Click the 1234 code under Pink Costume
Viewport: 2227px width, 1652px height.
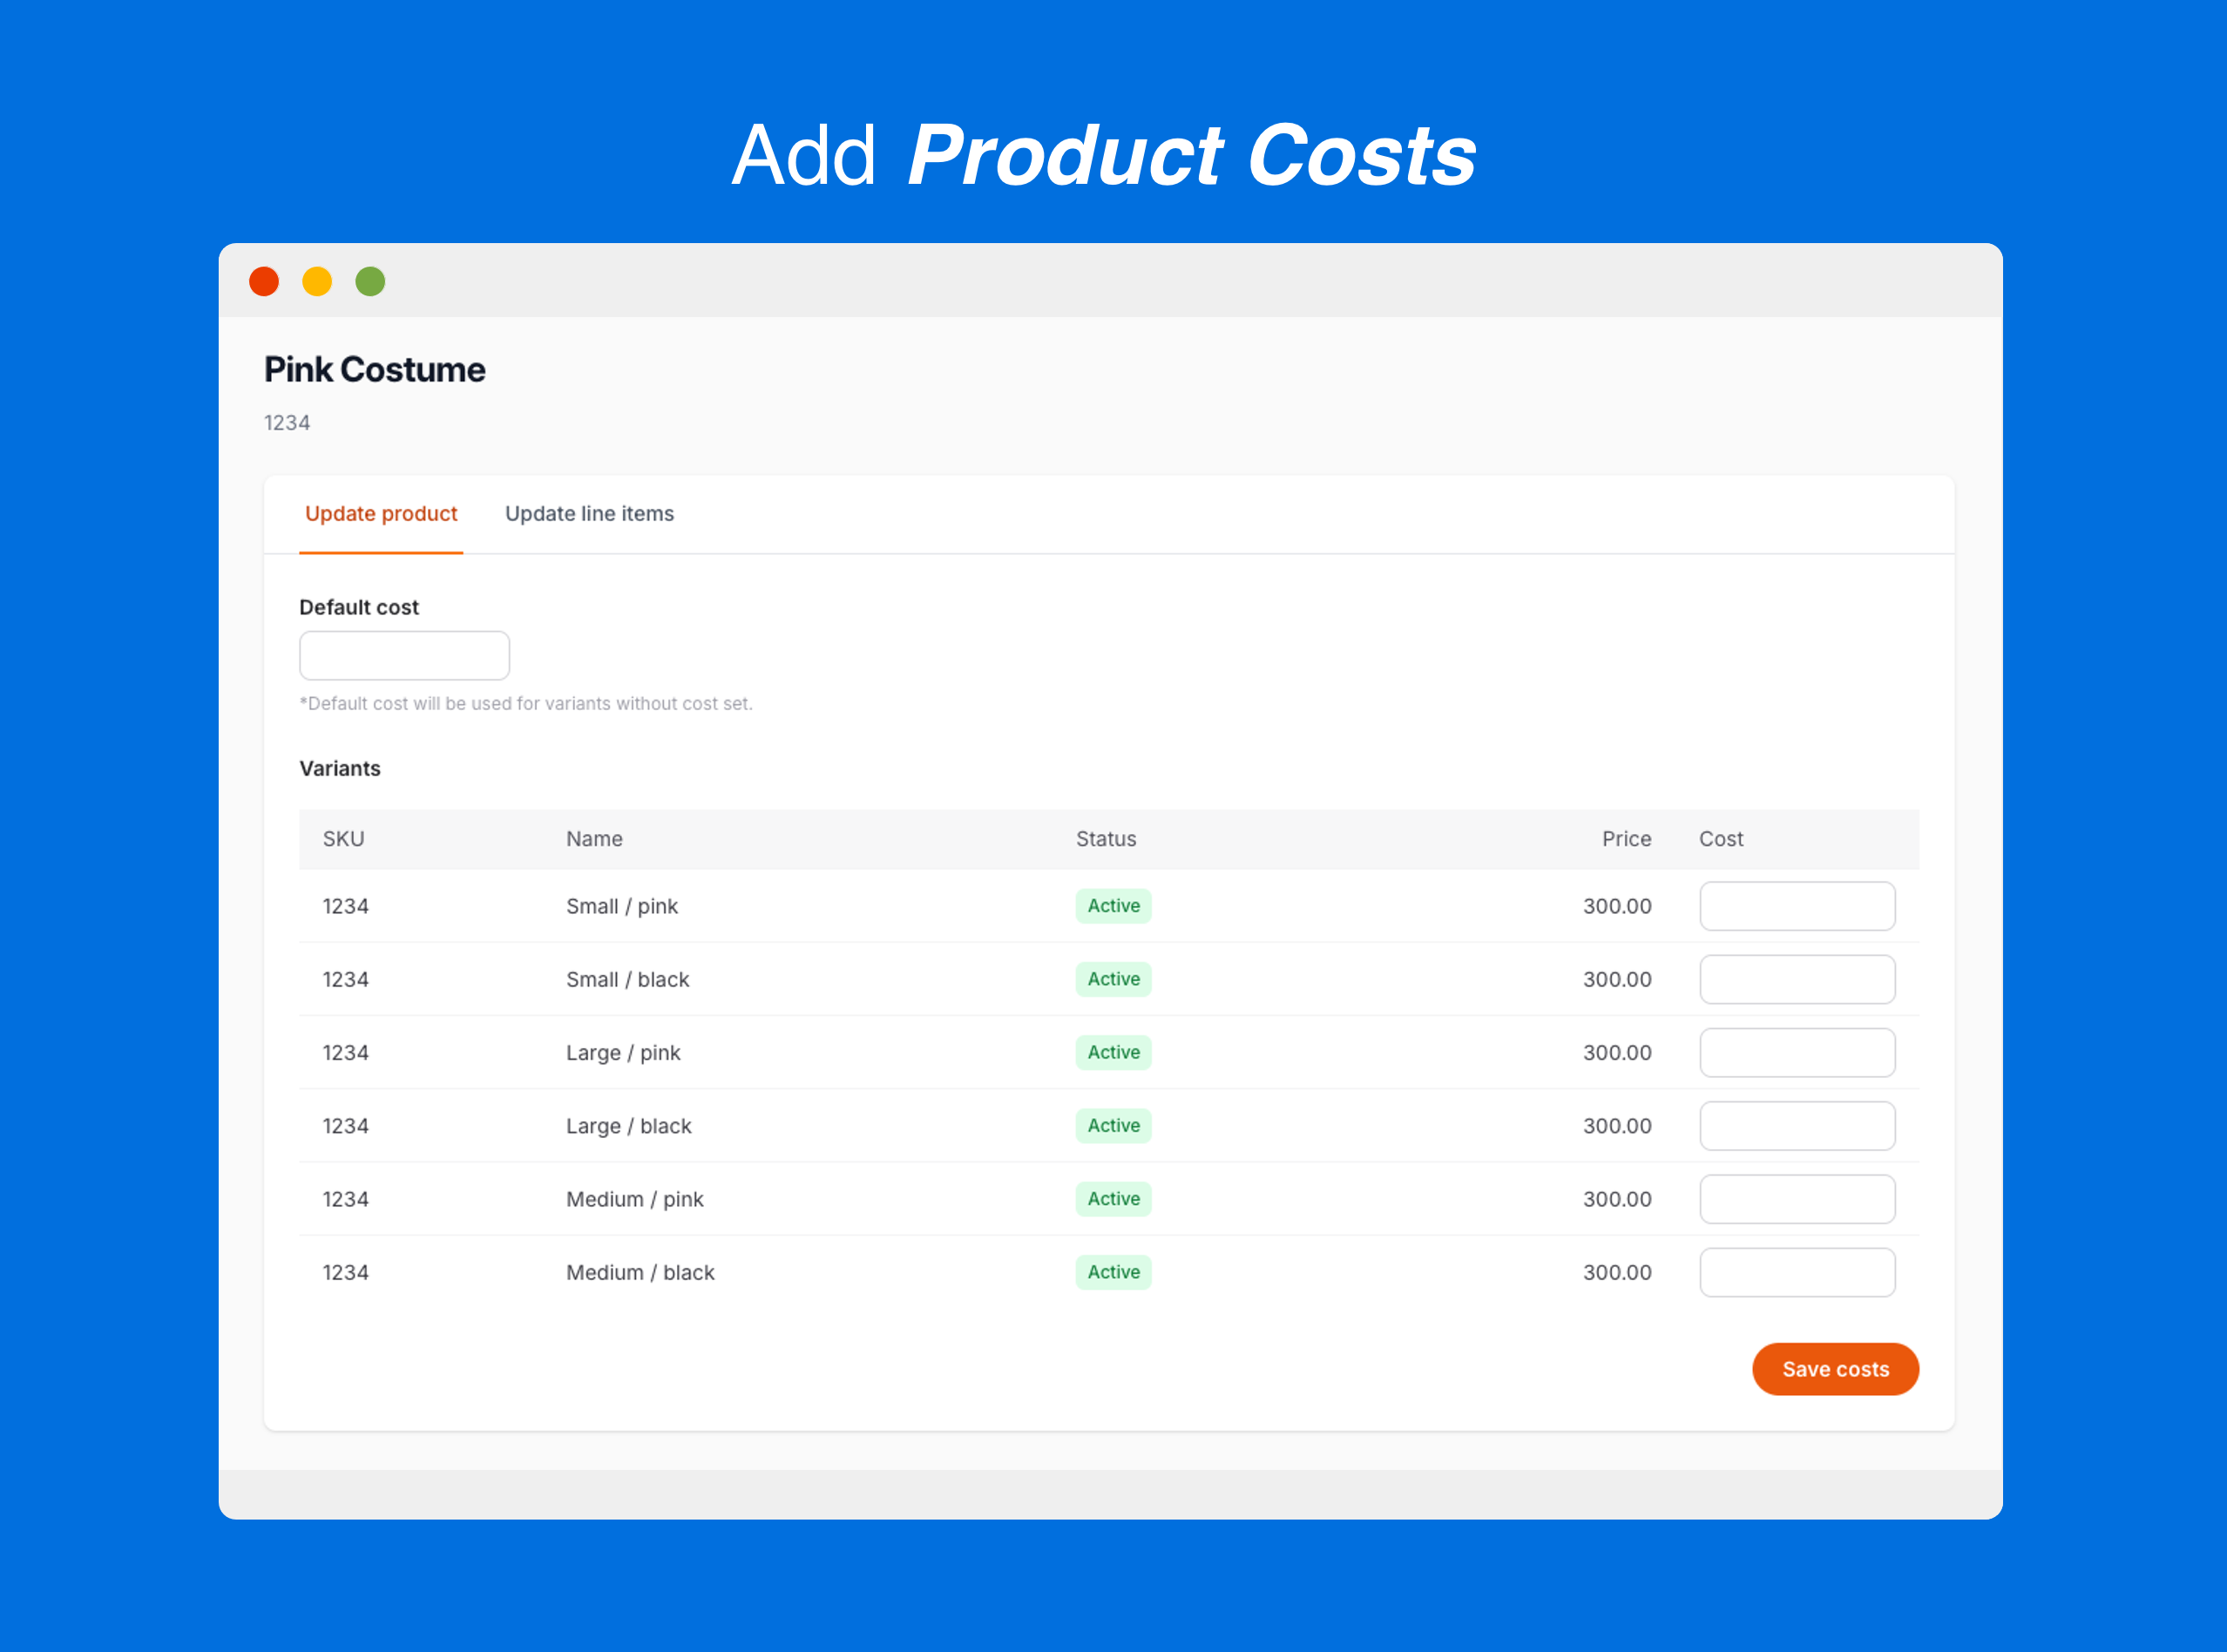point(287,422)
